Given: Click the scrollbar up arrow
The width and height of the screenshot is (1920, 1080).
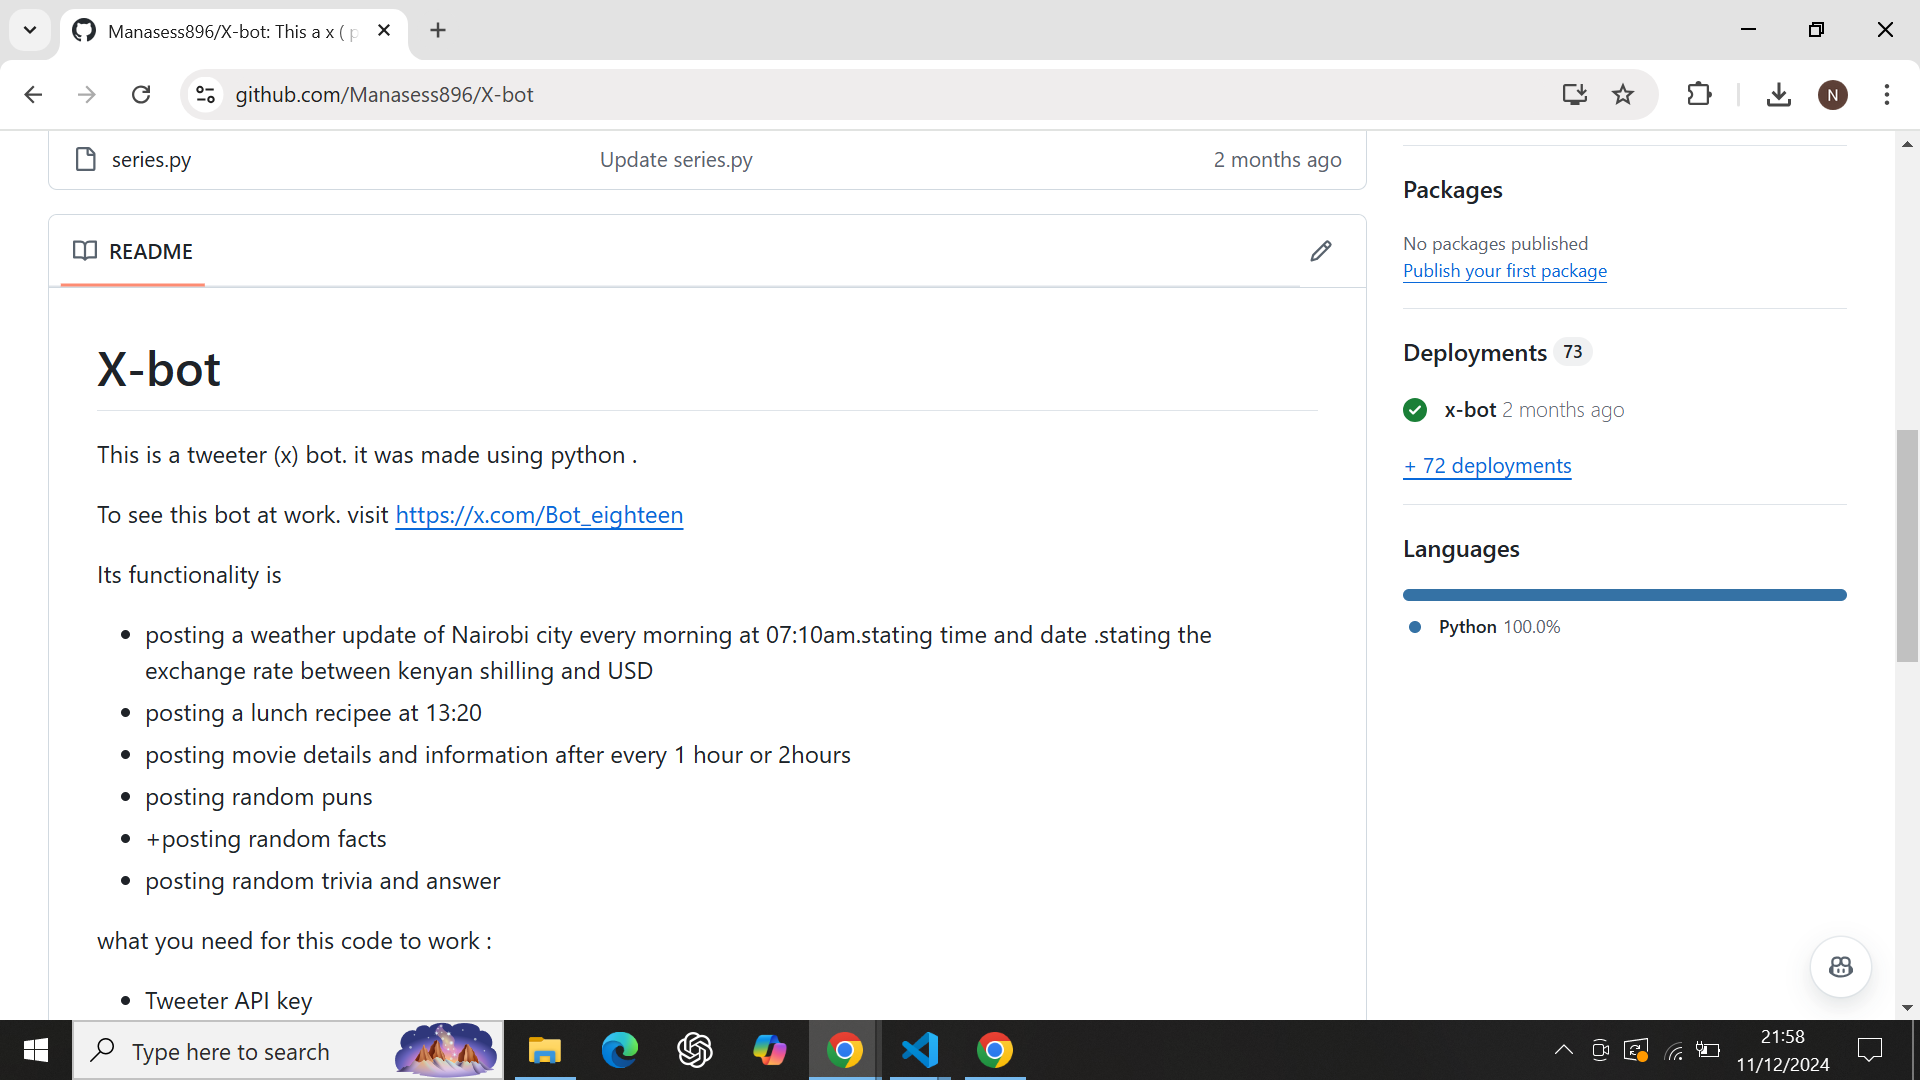Looking at the screenshot, I should pyautogui.click(x=1907, y=144).
